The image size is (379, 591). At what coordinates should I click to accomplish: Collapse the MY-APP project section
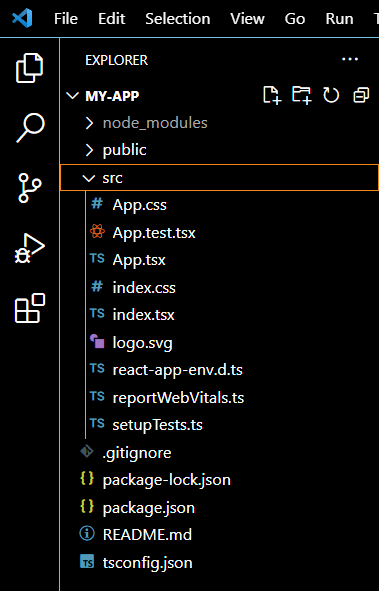pos(219,96)
